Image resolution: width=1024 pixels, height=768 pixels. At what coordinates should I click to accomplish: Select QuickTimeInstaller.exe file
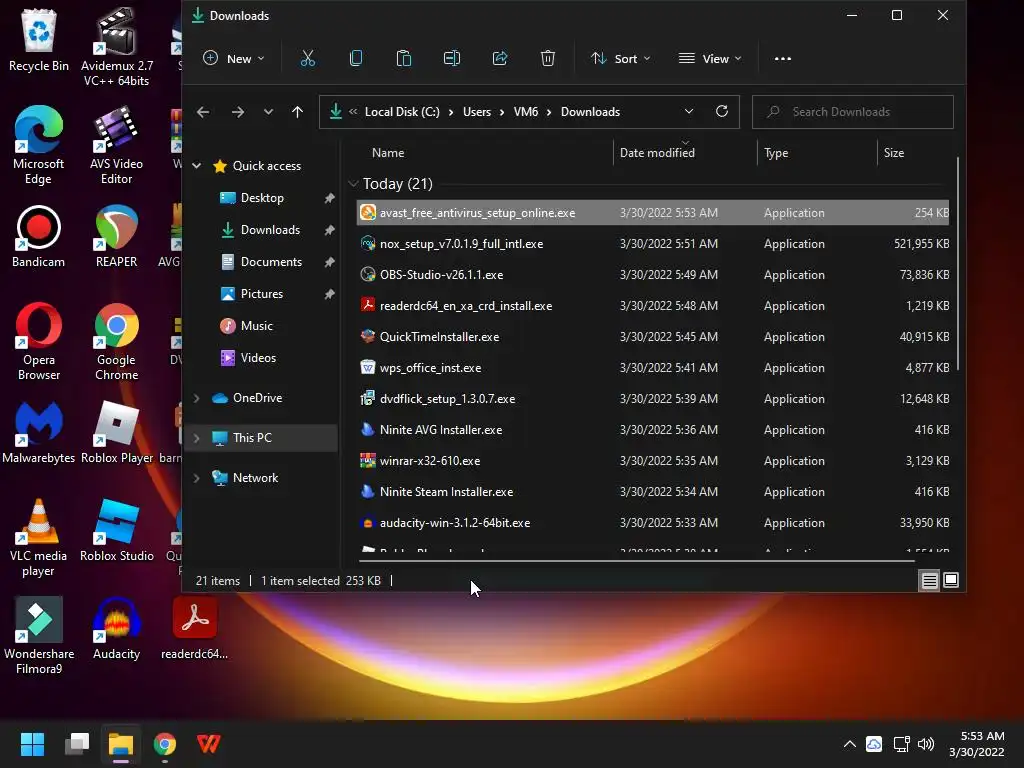click(x=653, y=337)
